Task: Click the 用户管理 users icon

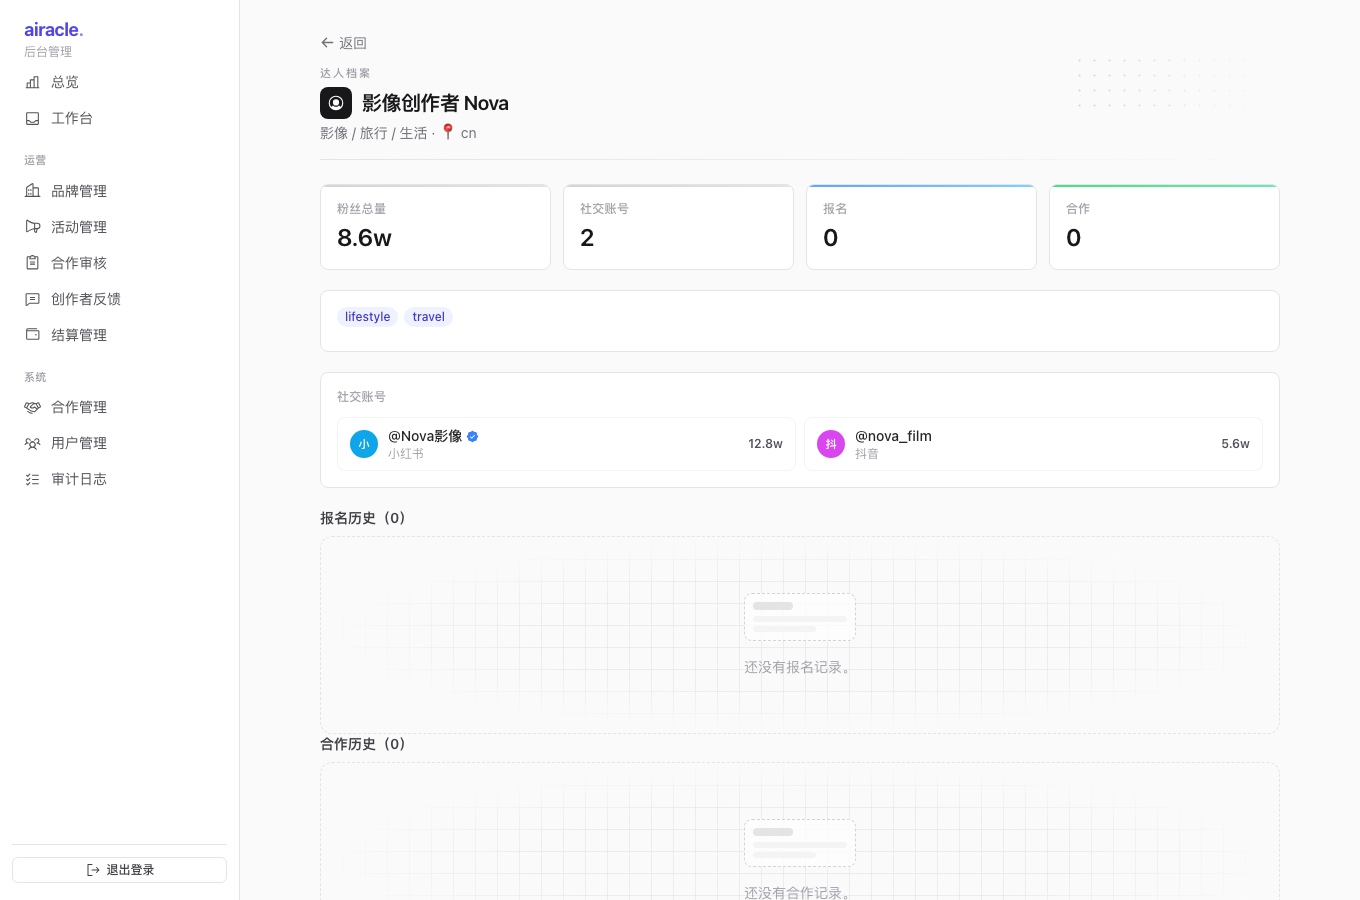Action: click(x=32, y=443)
